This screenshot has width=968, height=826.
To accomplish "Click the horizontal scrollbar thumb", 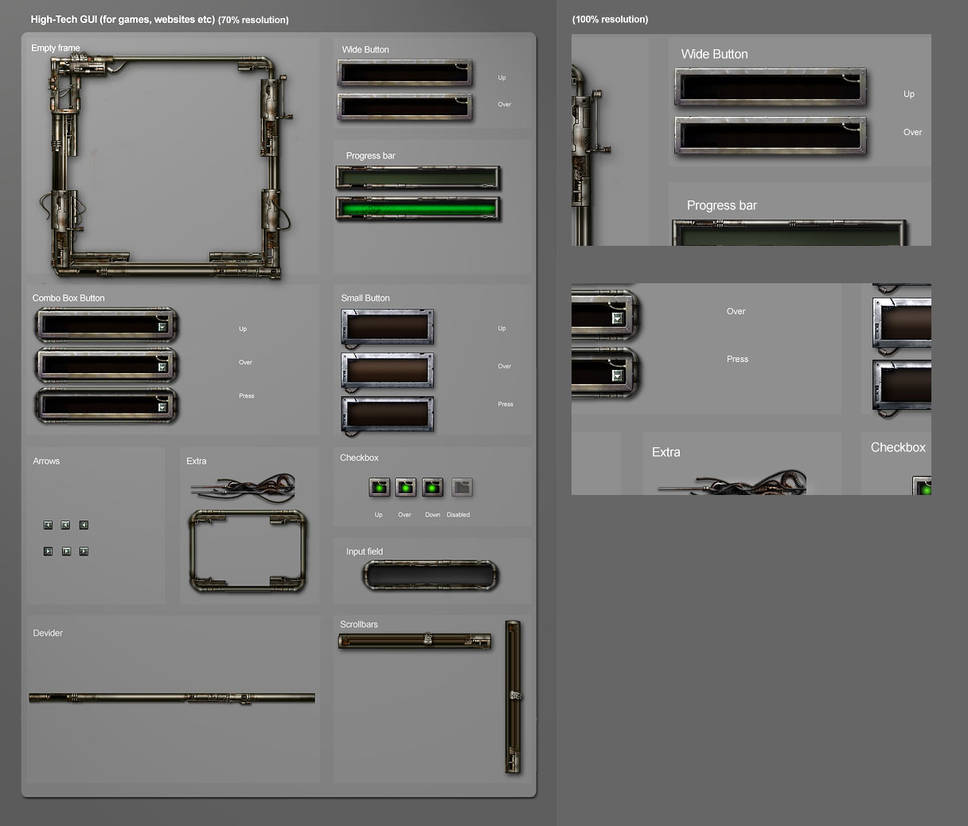I will click(x=428, y=640).
